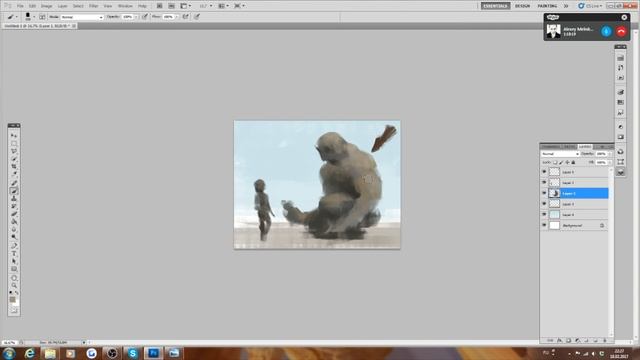Viewport: 640px width, 360px height.
Task: Select the Move tool
Action: tap(14, 136)
